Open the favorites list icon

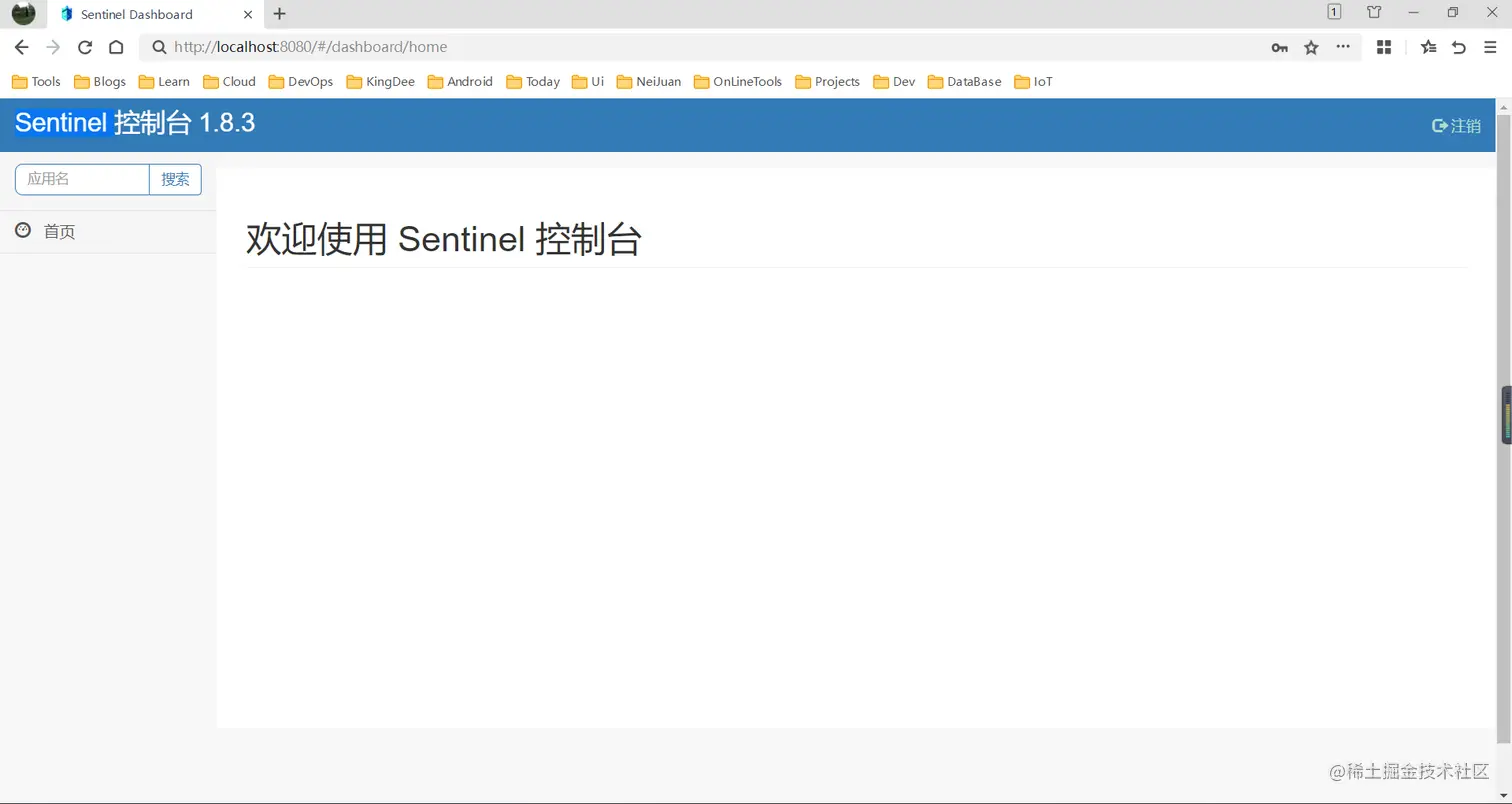(x=1429, y=47)
